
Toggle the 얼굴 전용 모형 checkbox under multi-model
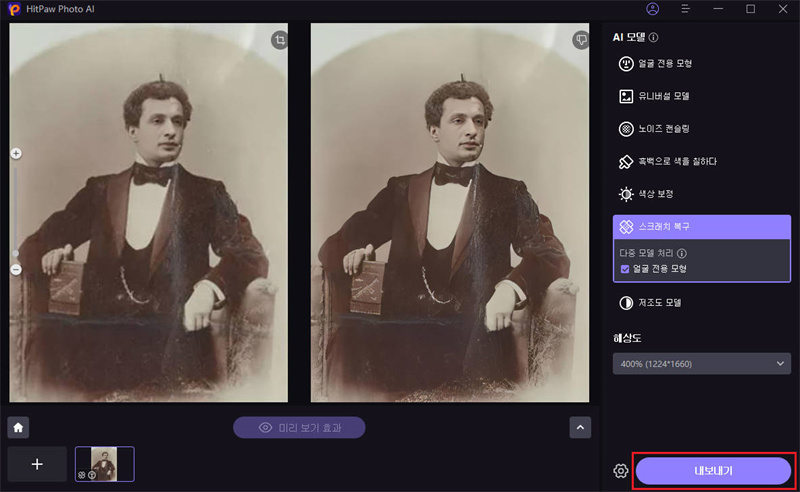[x=625, y=269]
